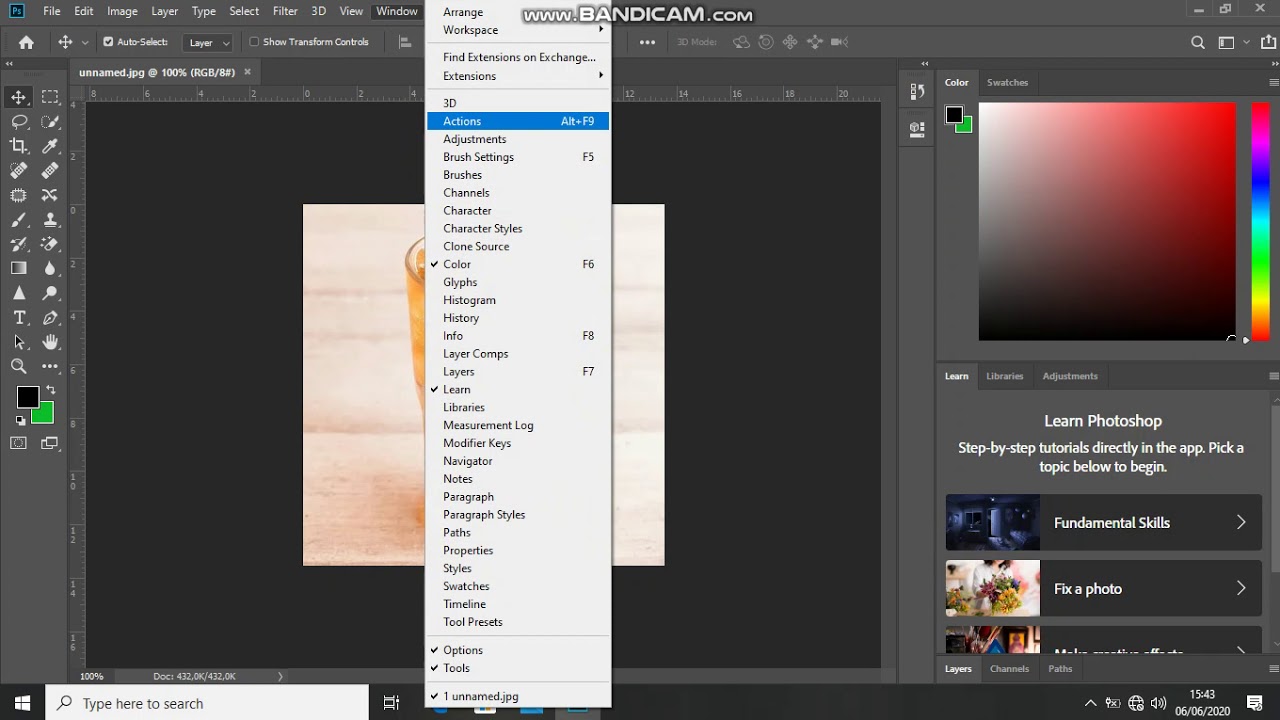
Task: Open the Fundamental Skills tutorial
Action: point(1103,522)
